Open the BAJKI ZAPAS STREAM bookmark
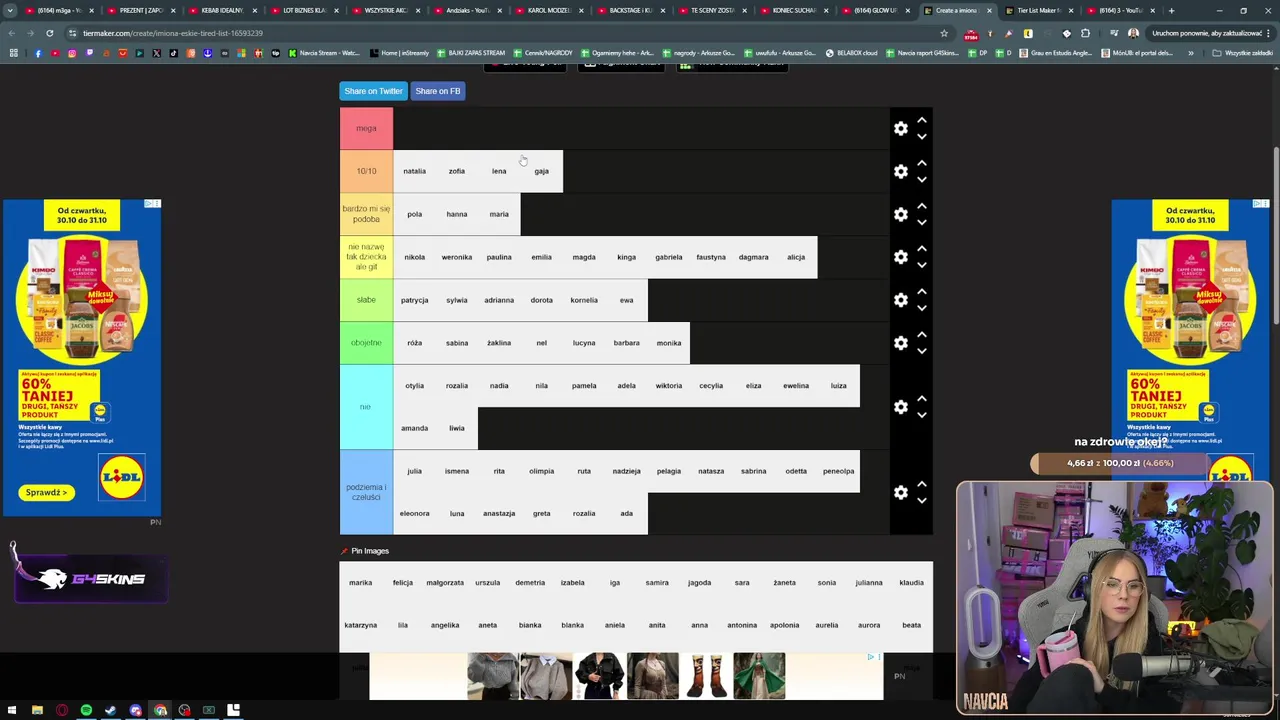Viewport: 1280px width, 720px height. (x=473, y=53)
